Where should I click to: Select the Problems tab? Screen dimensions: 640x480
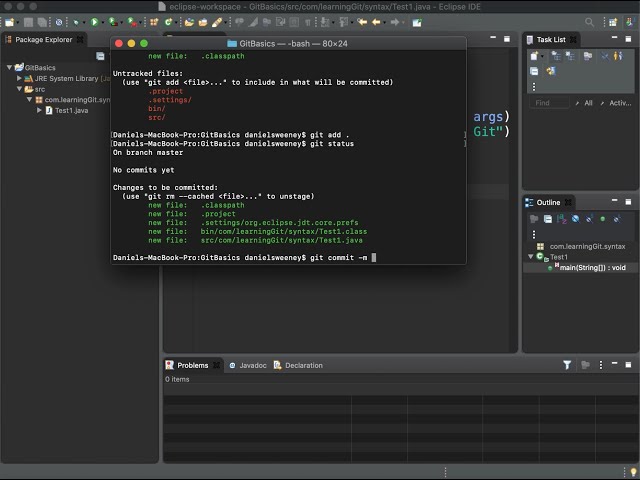(x=192, y=365)
